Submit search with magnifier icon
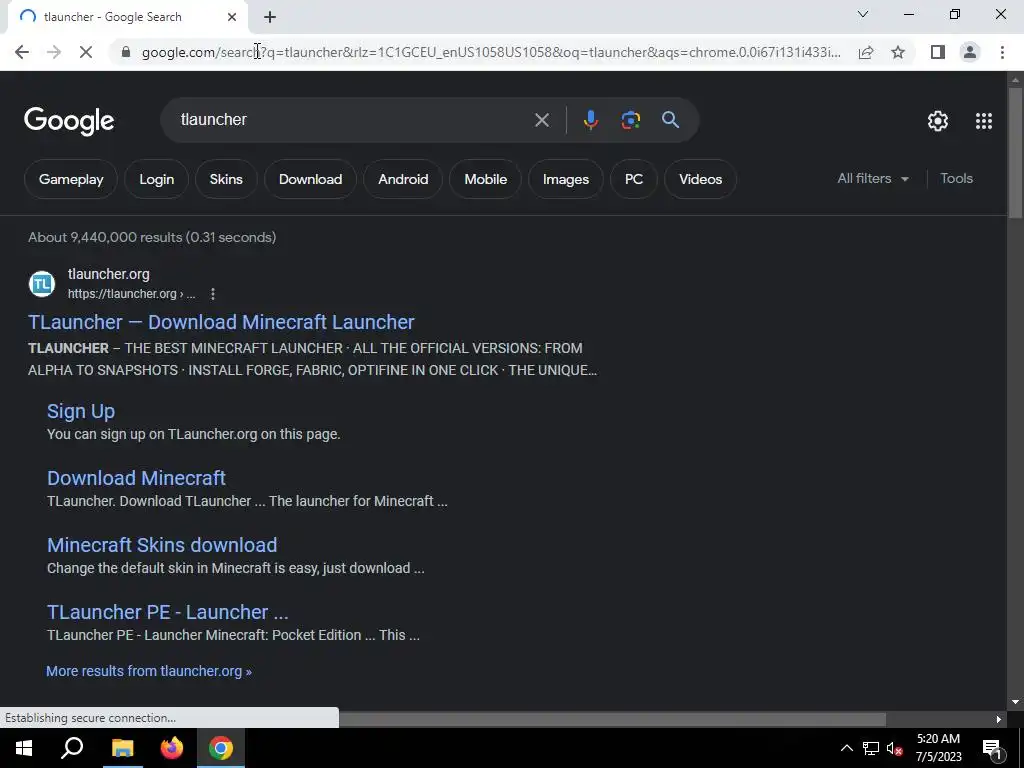The image size is (1024, 768). [670, 120]
